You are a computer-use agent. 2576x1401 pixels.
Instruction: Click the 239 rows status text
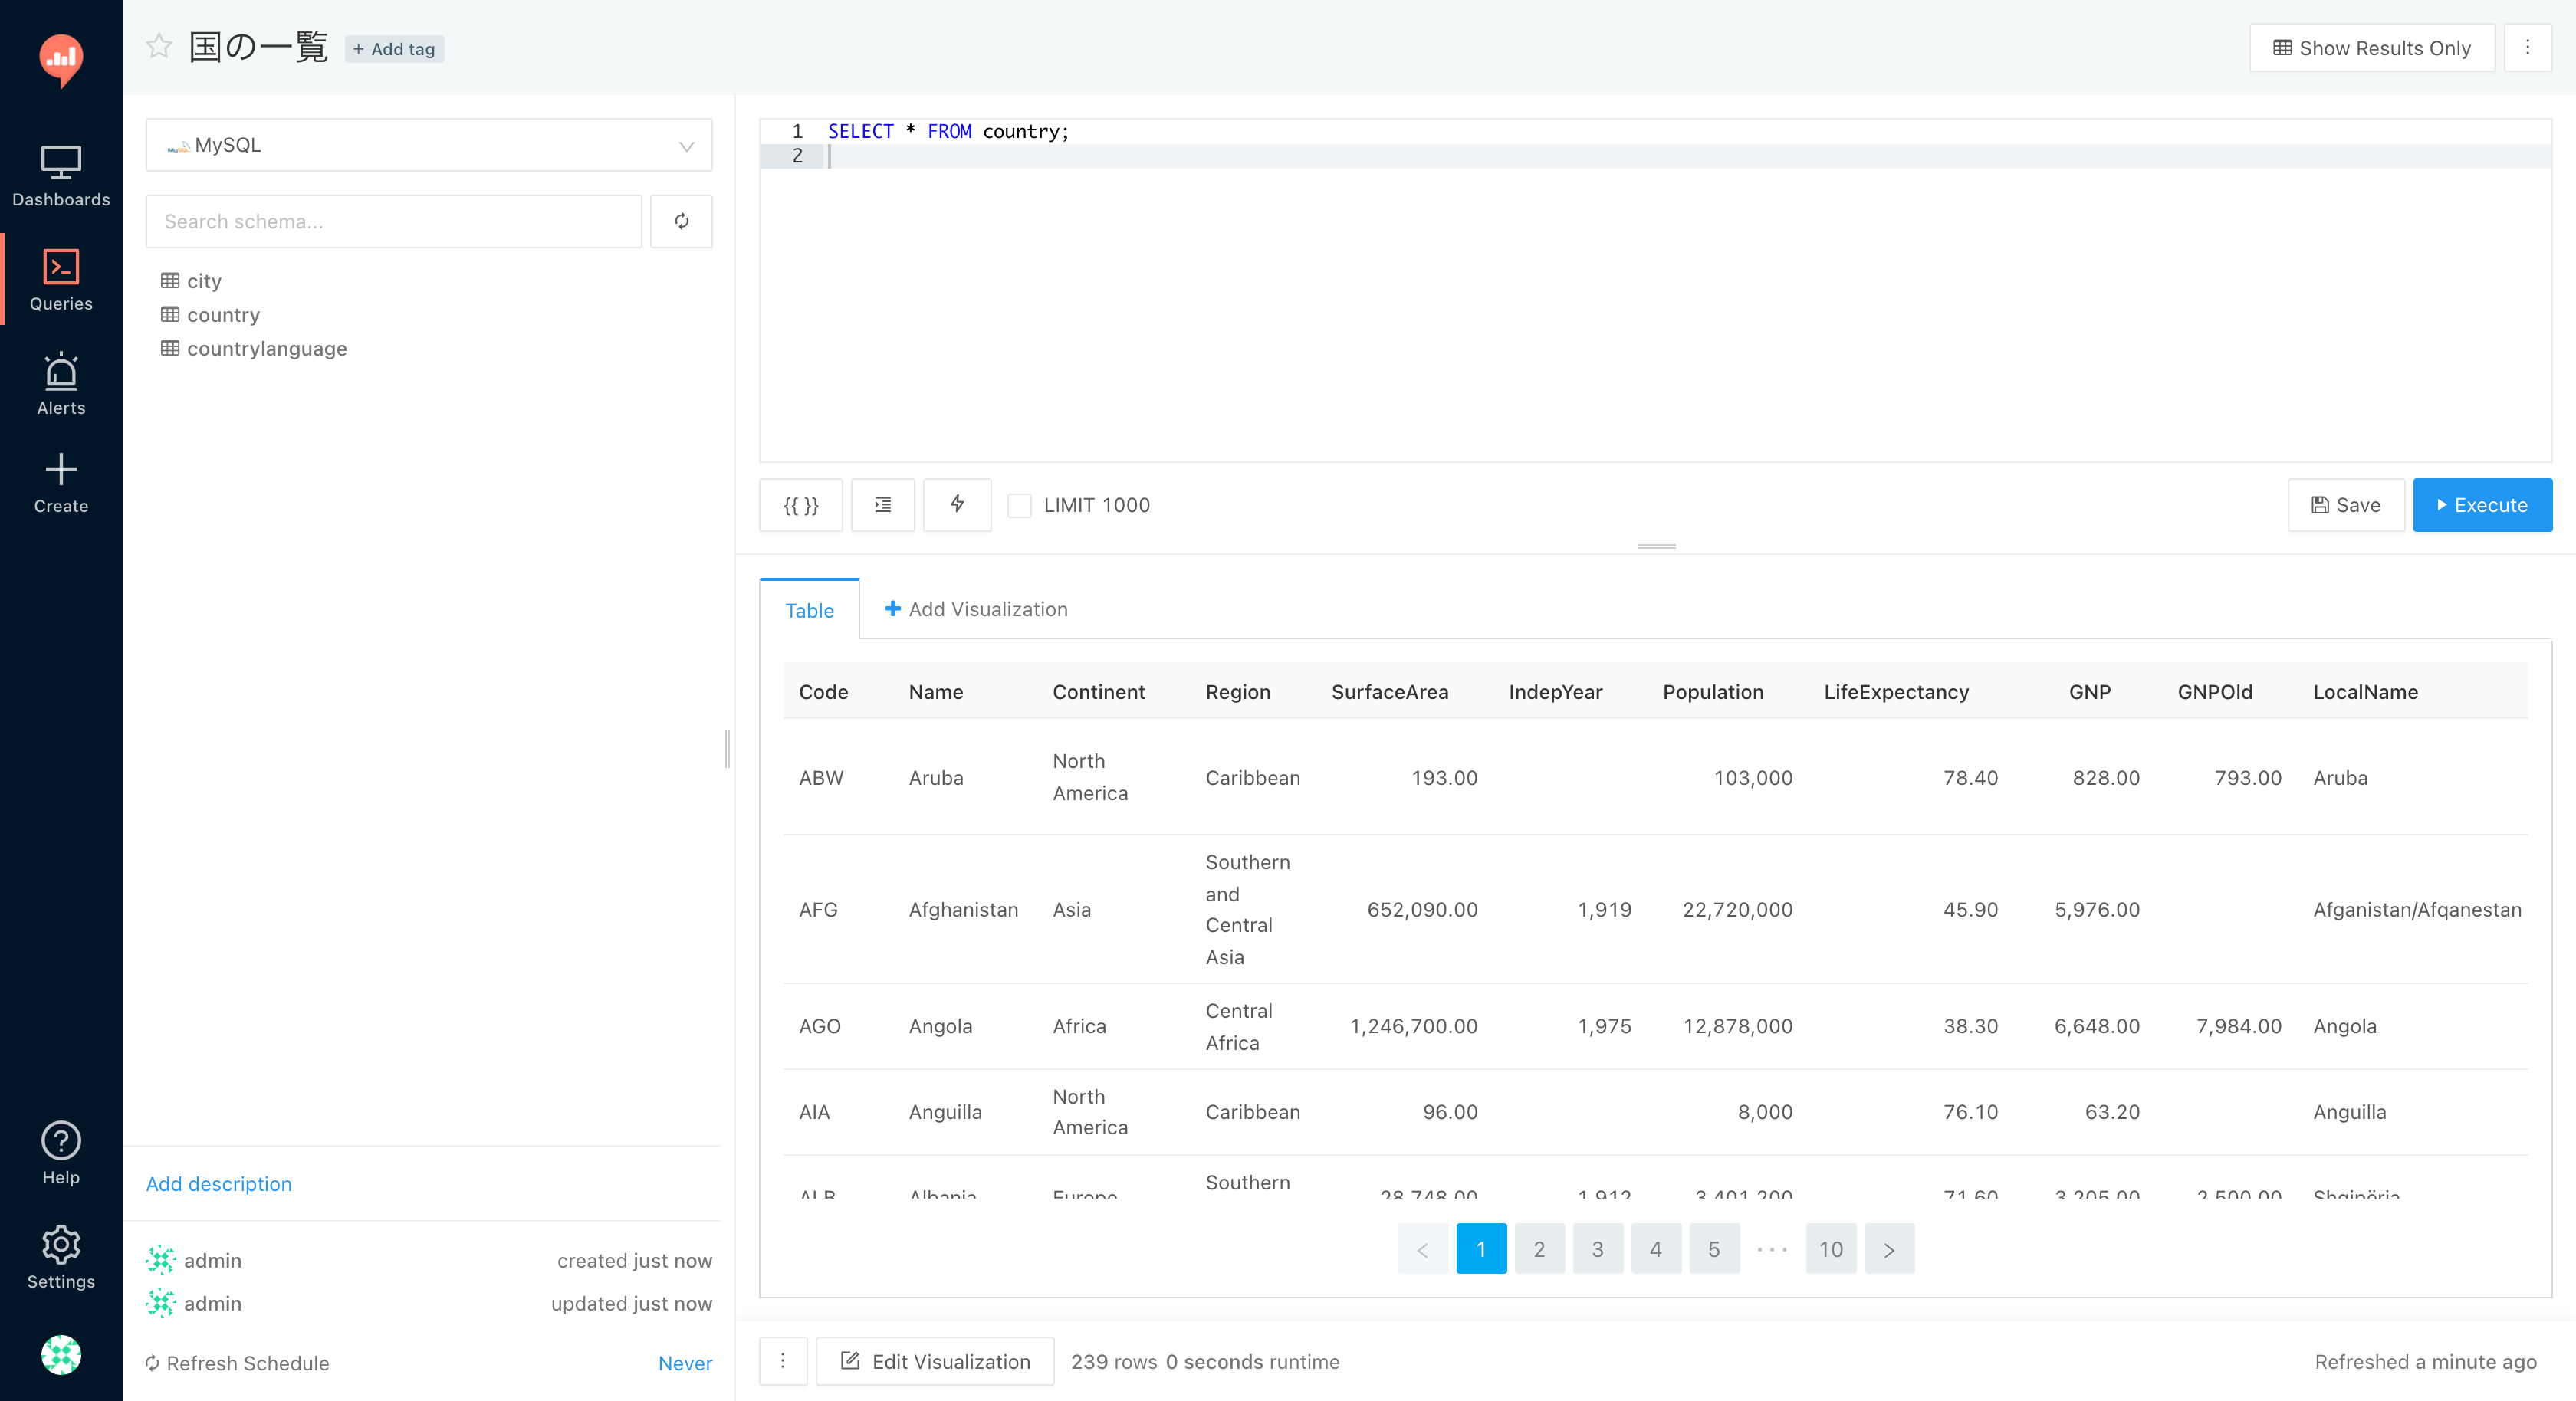click(1113, 1362)
